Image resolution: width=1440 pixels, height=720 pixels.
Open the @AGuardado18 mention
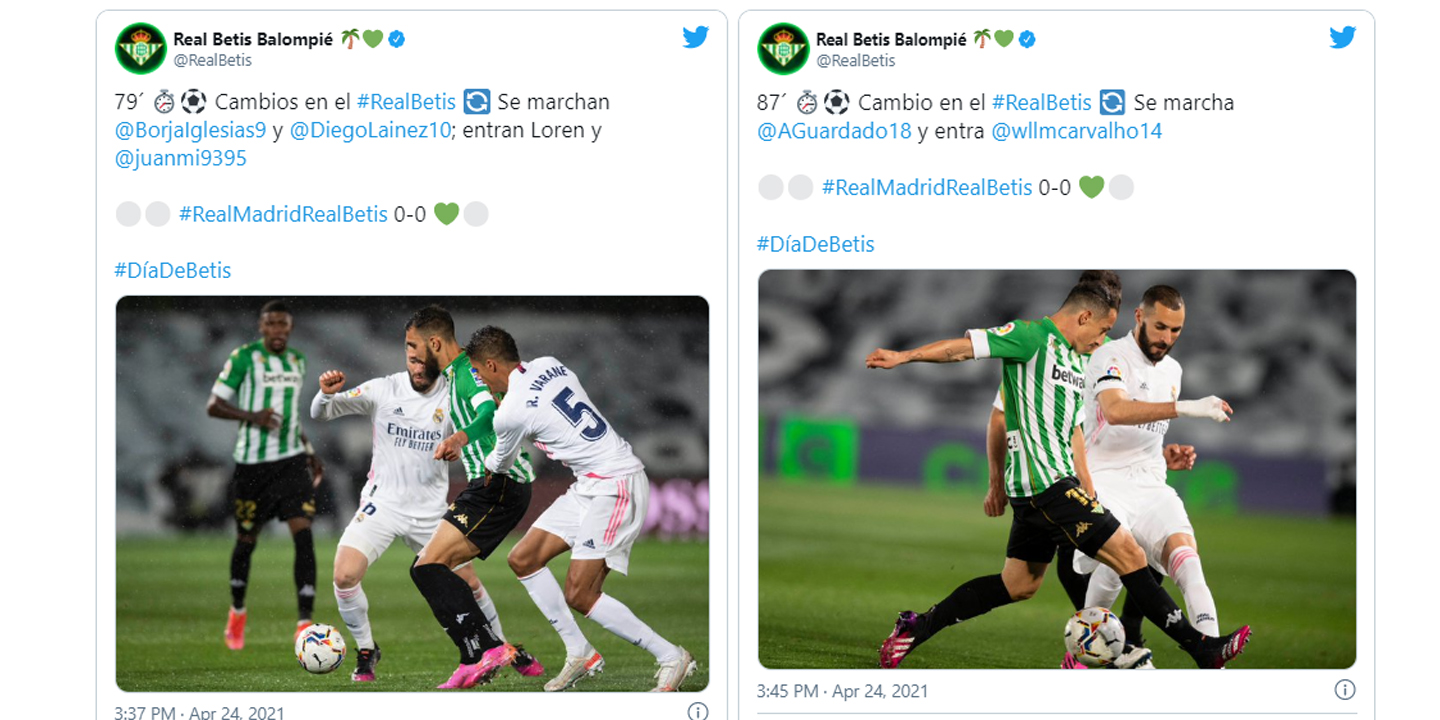[835, 130]
